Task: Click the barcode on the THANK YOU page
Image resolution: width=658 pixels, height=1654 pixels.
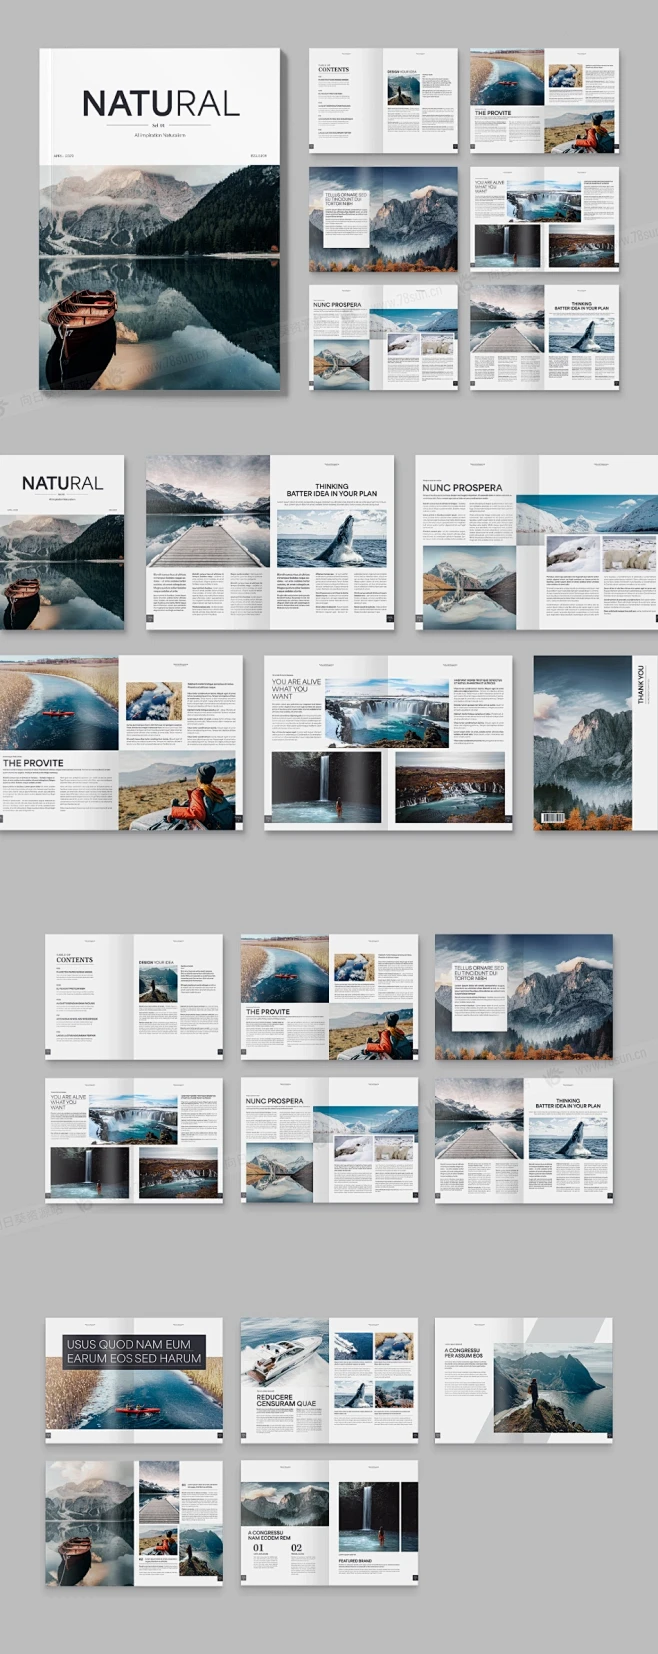Action: pyautogui.click(x=553, y=817)
